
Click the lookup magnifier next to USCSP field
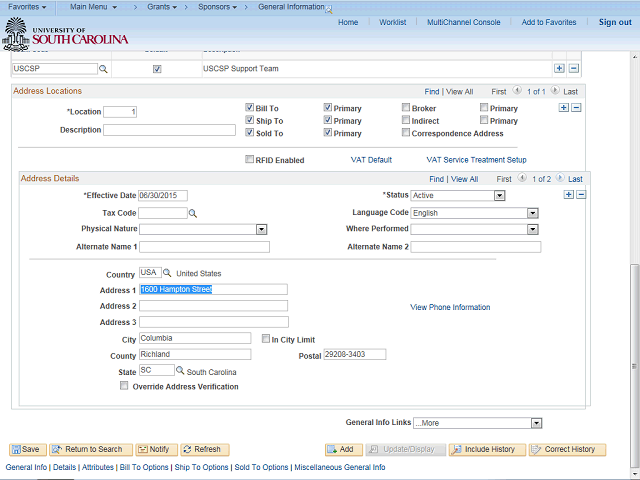pyautogui.click(x=103, y=69)
